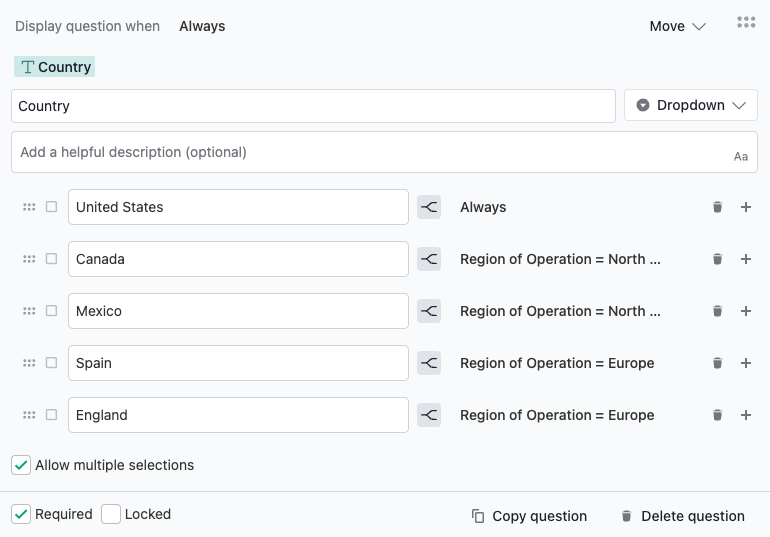Click Copy question
Screen dimensions: 770x537
click(x=529, y=516)
